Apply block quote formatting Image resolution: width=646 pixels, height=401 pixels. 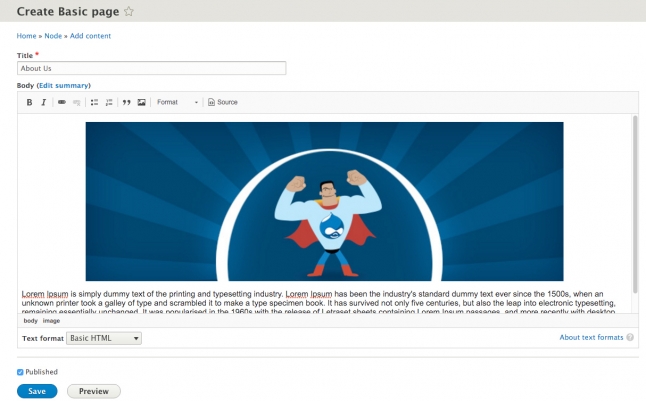126,102
